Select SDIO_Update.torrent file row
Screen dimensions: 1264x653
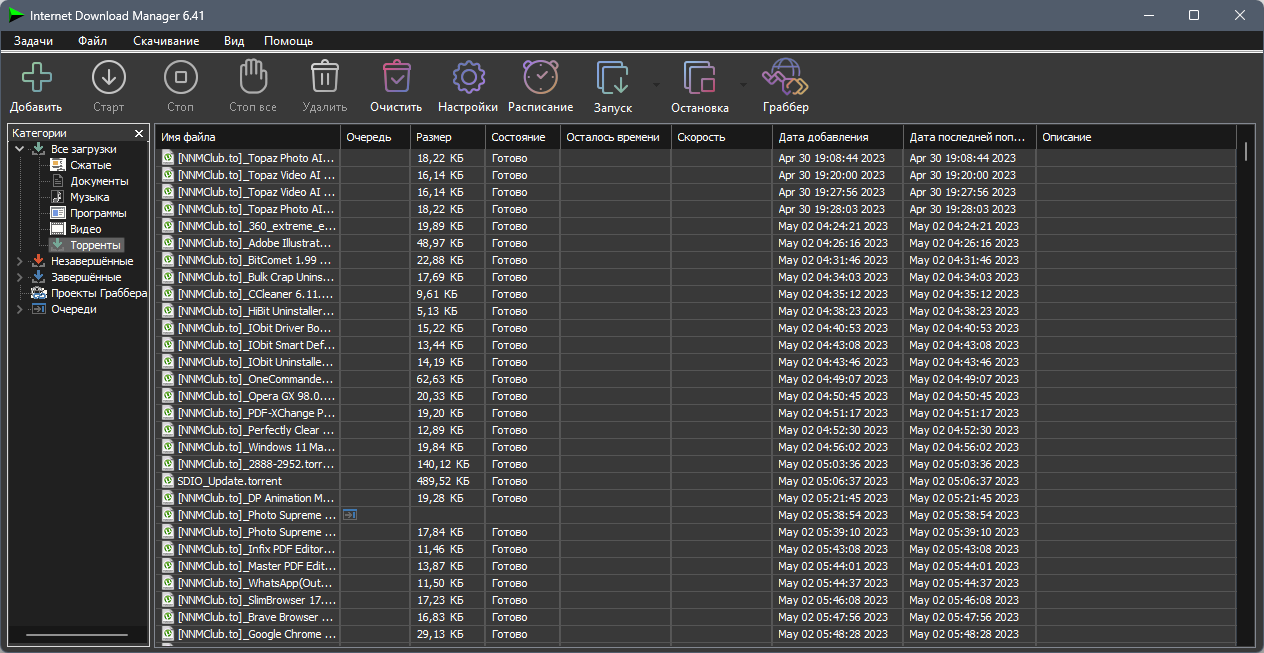(x=699, y=481)
